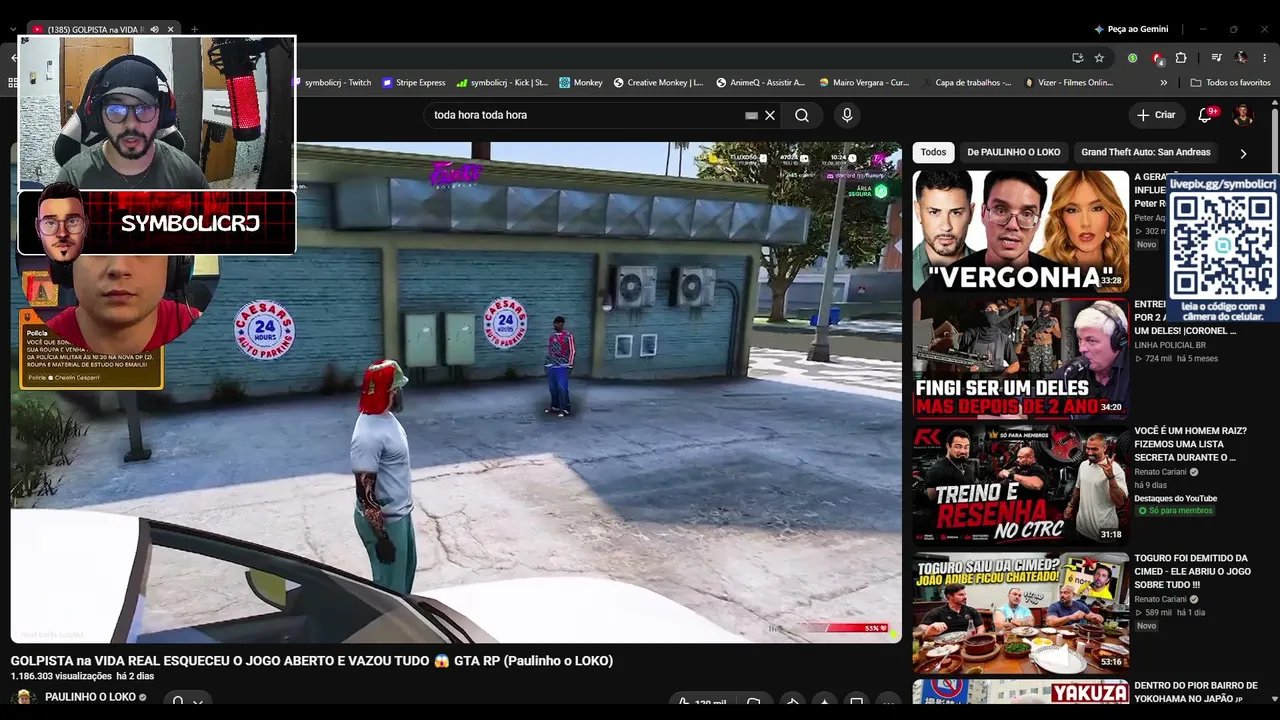Open a new browser tab

coord(194,30)
